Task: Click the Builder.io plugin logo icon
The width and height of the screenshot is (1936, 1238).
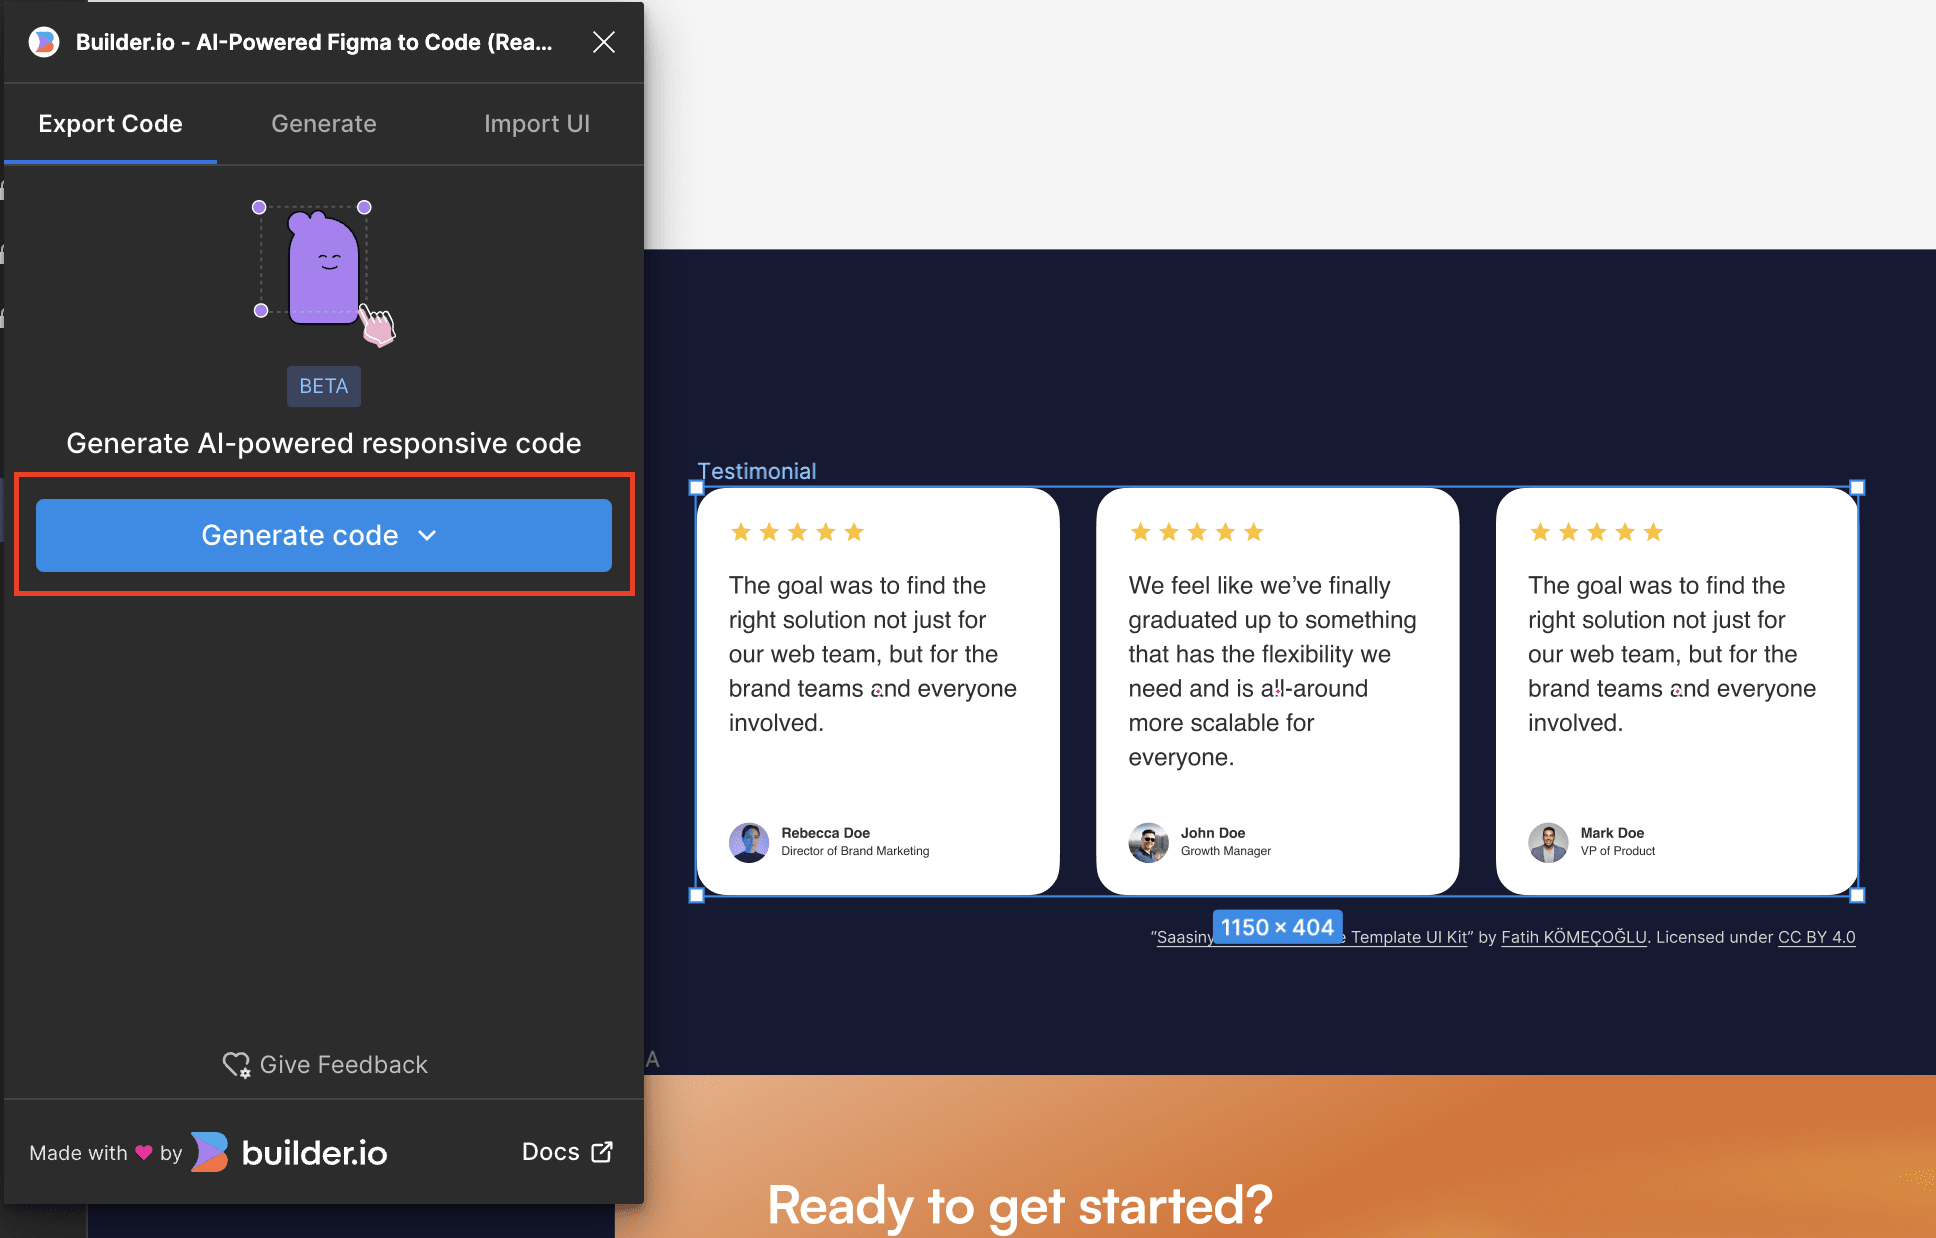Action: pos(44,42)
